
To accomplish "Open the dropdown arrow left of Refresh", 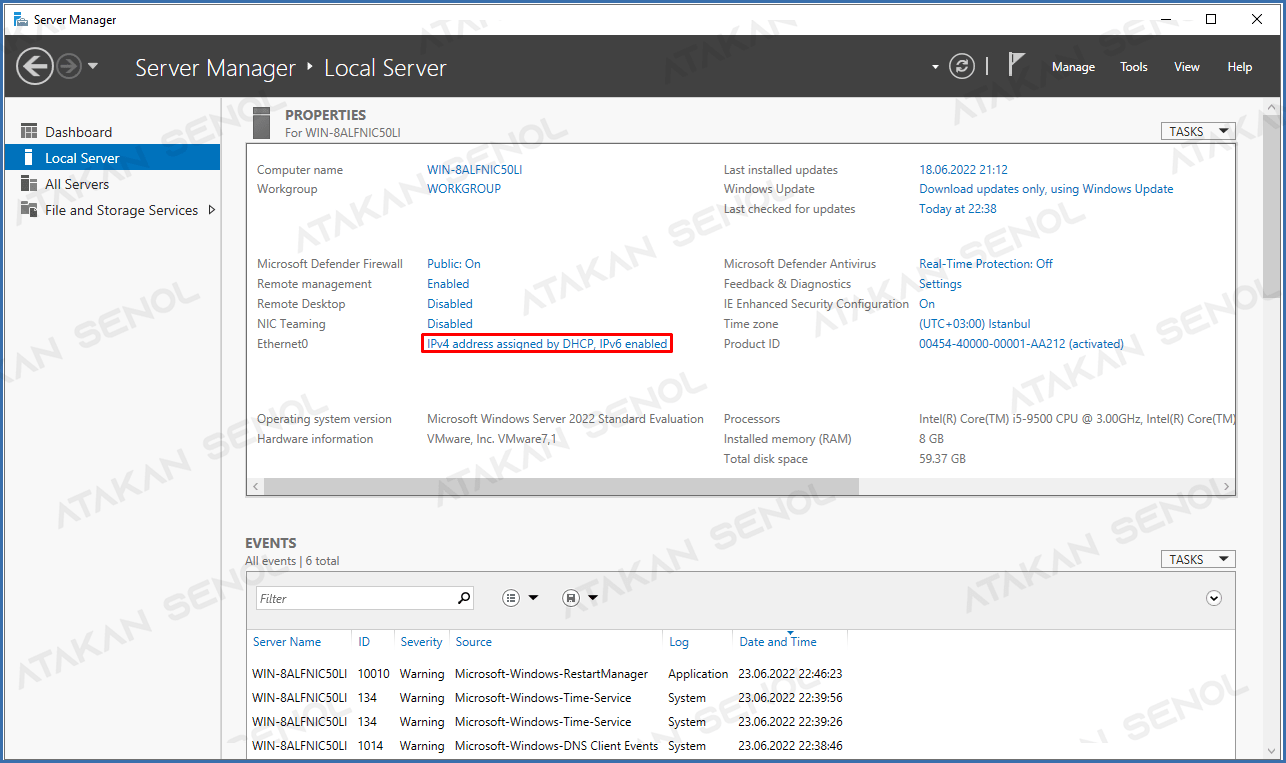I will 936,68.
